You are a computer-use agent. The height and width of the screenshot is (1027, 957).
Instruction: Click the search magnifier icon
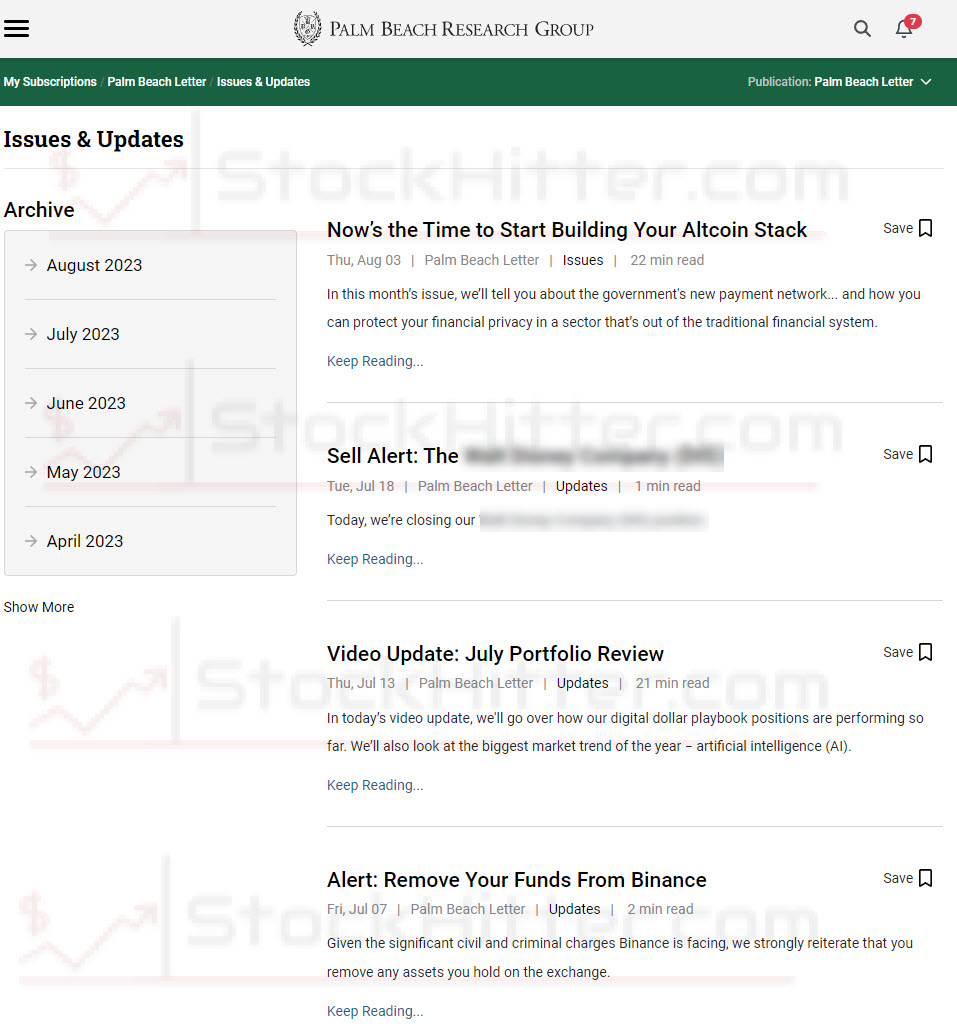click(862, 29)
